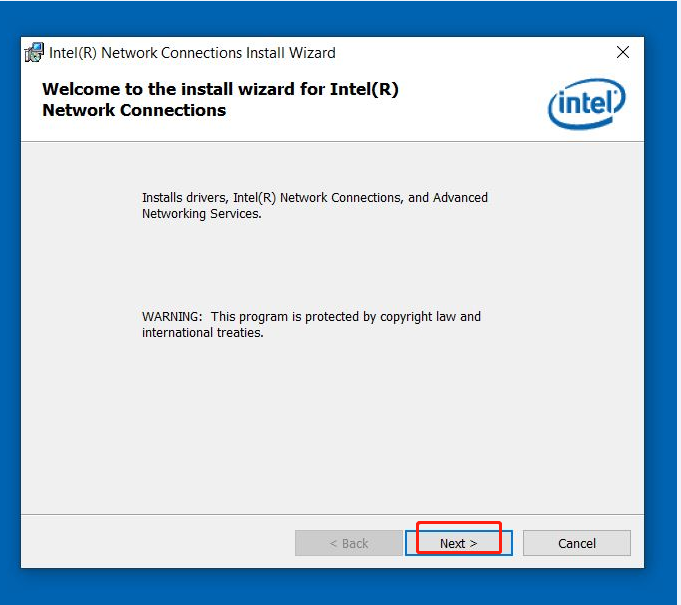Click the installer icon in the title bar

click(x=34, y=53)
